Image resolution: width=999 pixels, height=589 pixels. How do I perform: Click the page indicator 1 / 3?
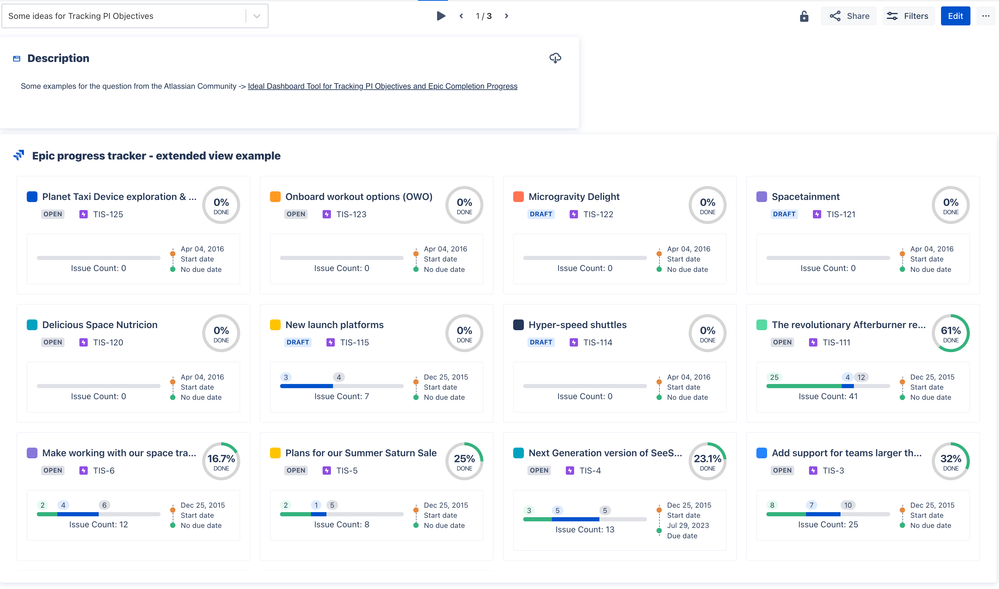(484, 16)
